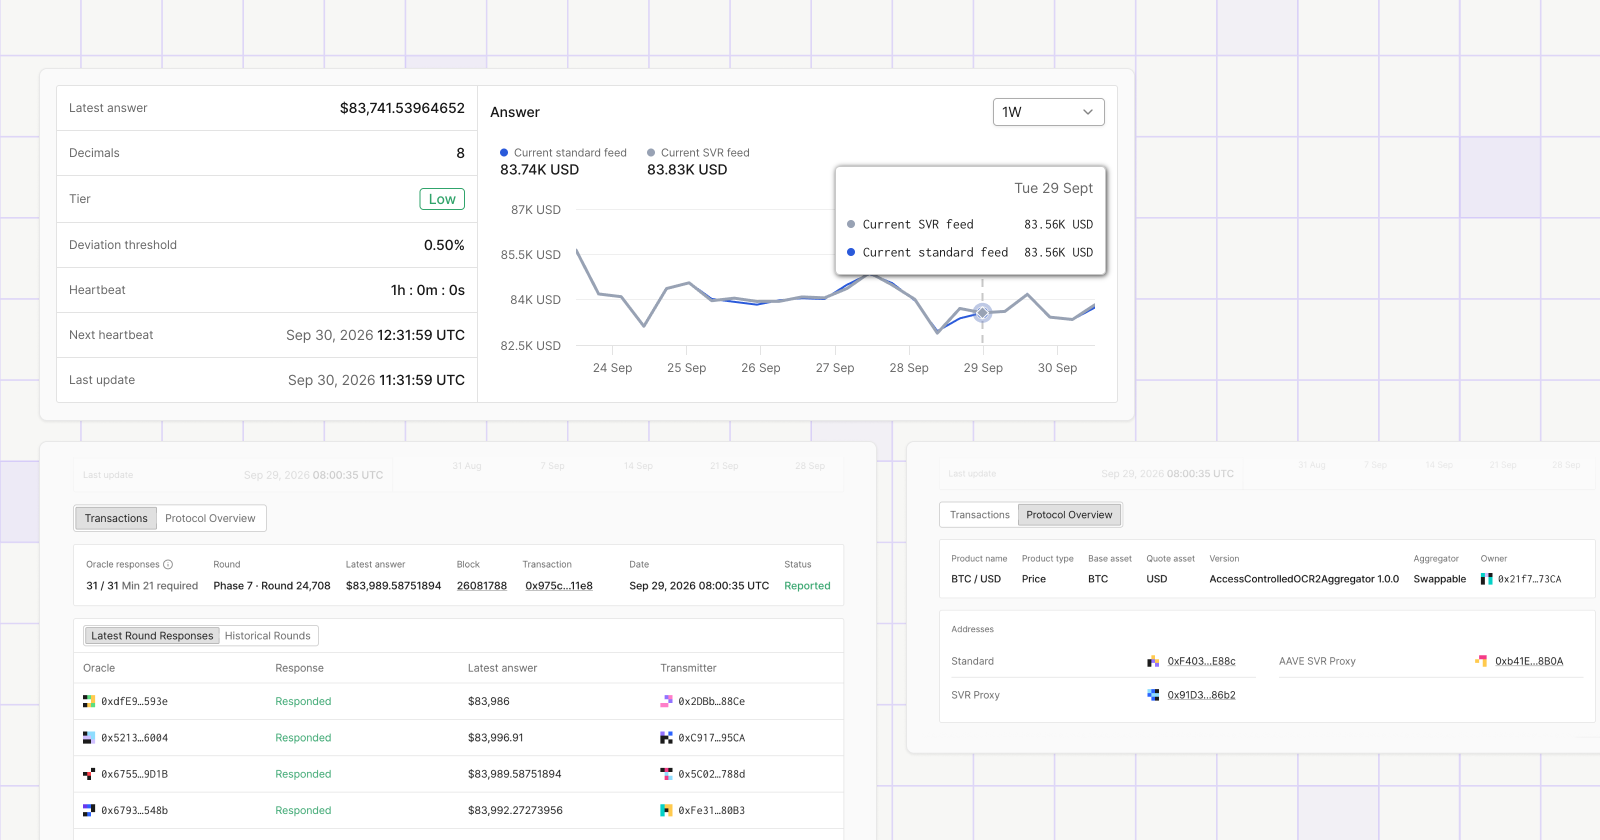Click oracle identicon for 0x6793...548b

[89, 810]
